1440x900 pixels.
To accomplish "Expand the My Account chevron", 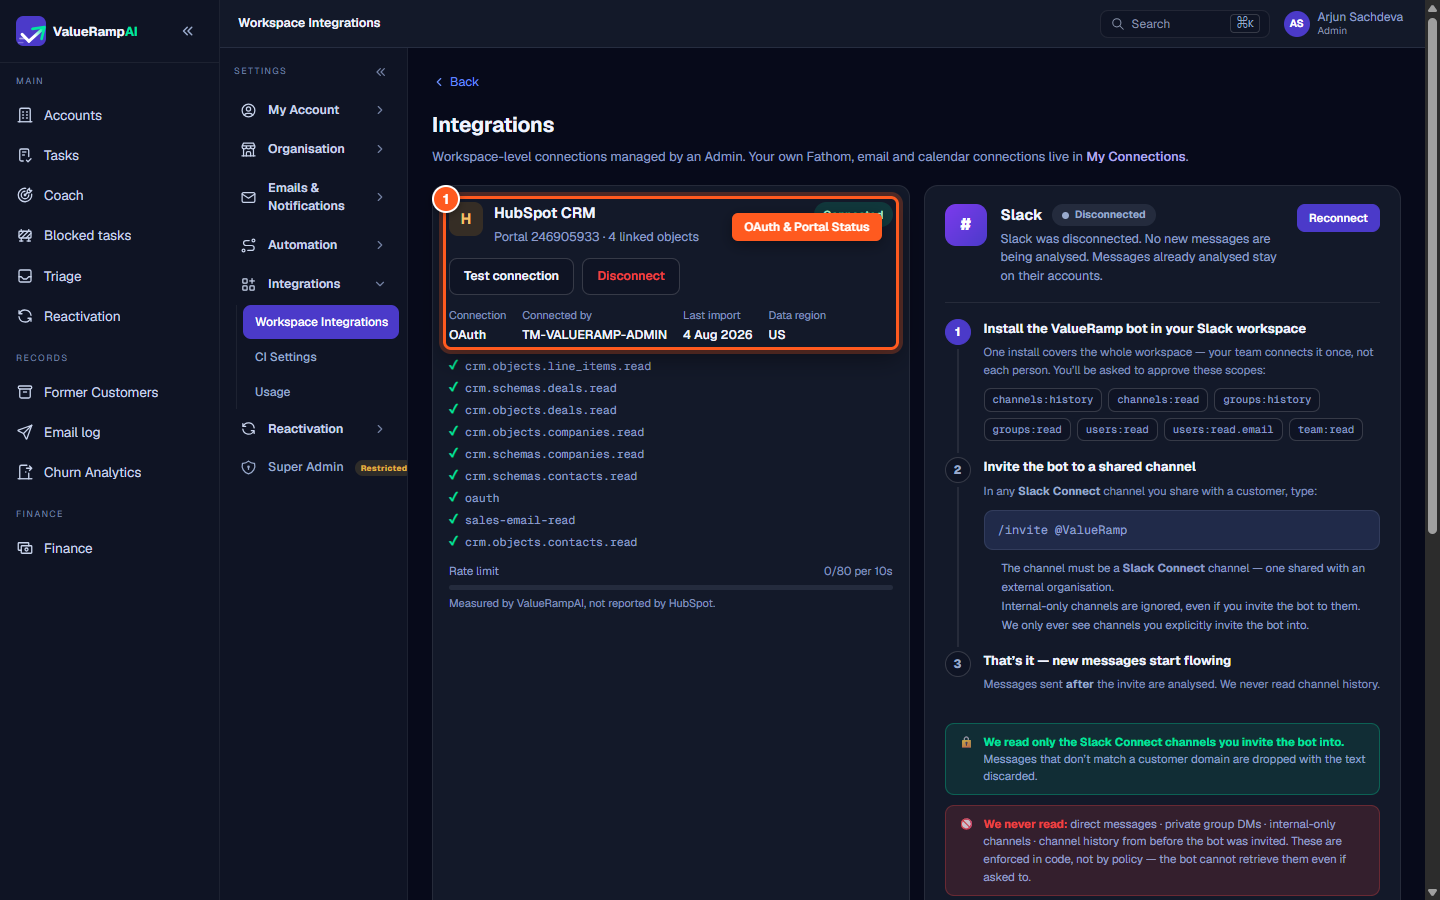I will 380,110.
